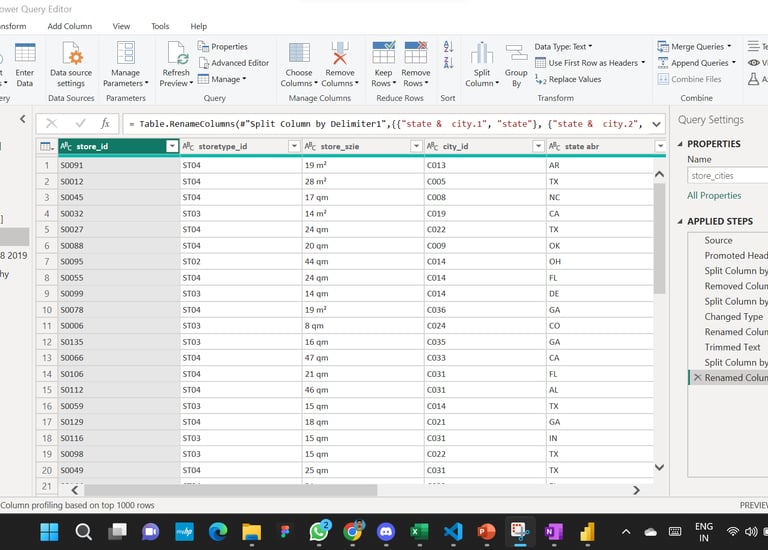This screenshot has width=768, height=550.
Task: Click the All Properties link
Action: 714,196
